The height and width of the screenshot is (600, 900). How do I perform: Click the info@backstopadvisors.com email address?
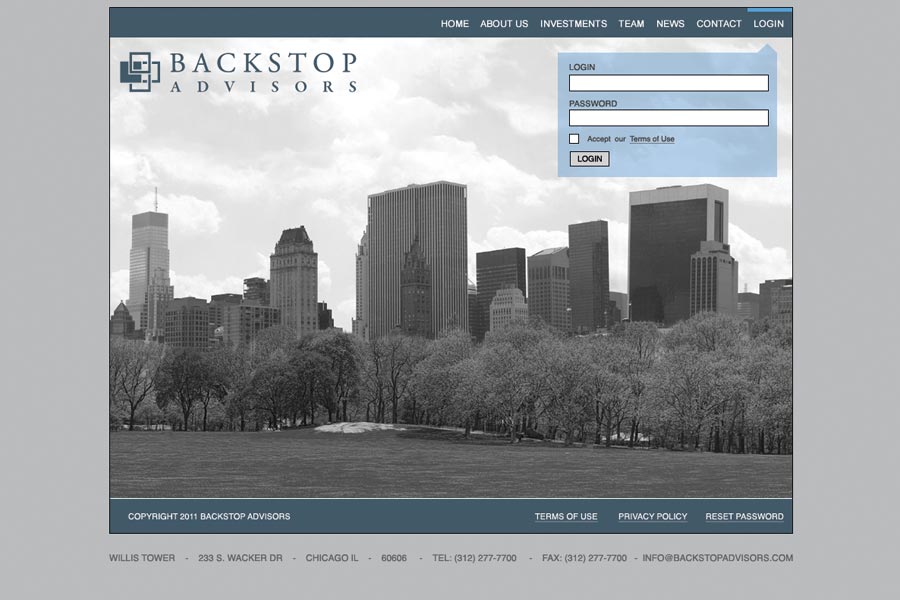pos(717,558)
